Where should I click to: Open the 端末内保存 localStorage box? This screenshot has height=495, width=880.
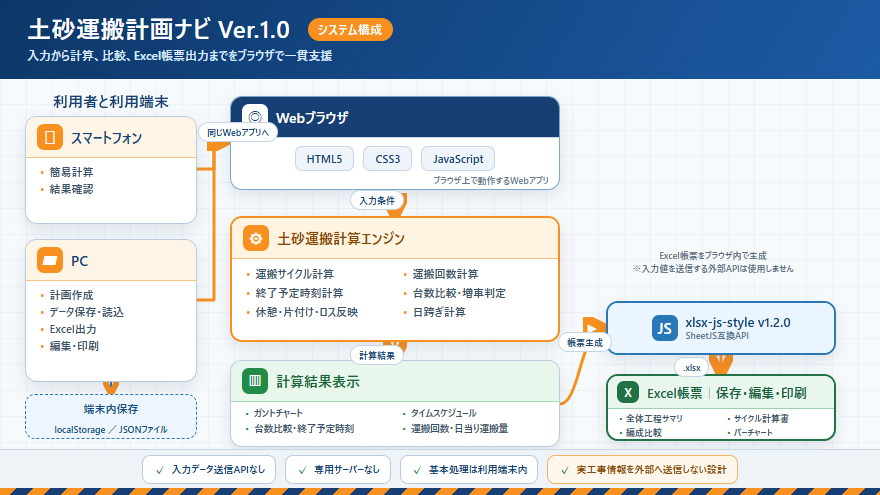tap(111, 416)
